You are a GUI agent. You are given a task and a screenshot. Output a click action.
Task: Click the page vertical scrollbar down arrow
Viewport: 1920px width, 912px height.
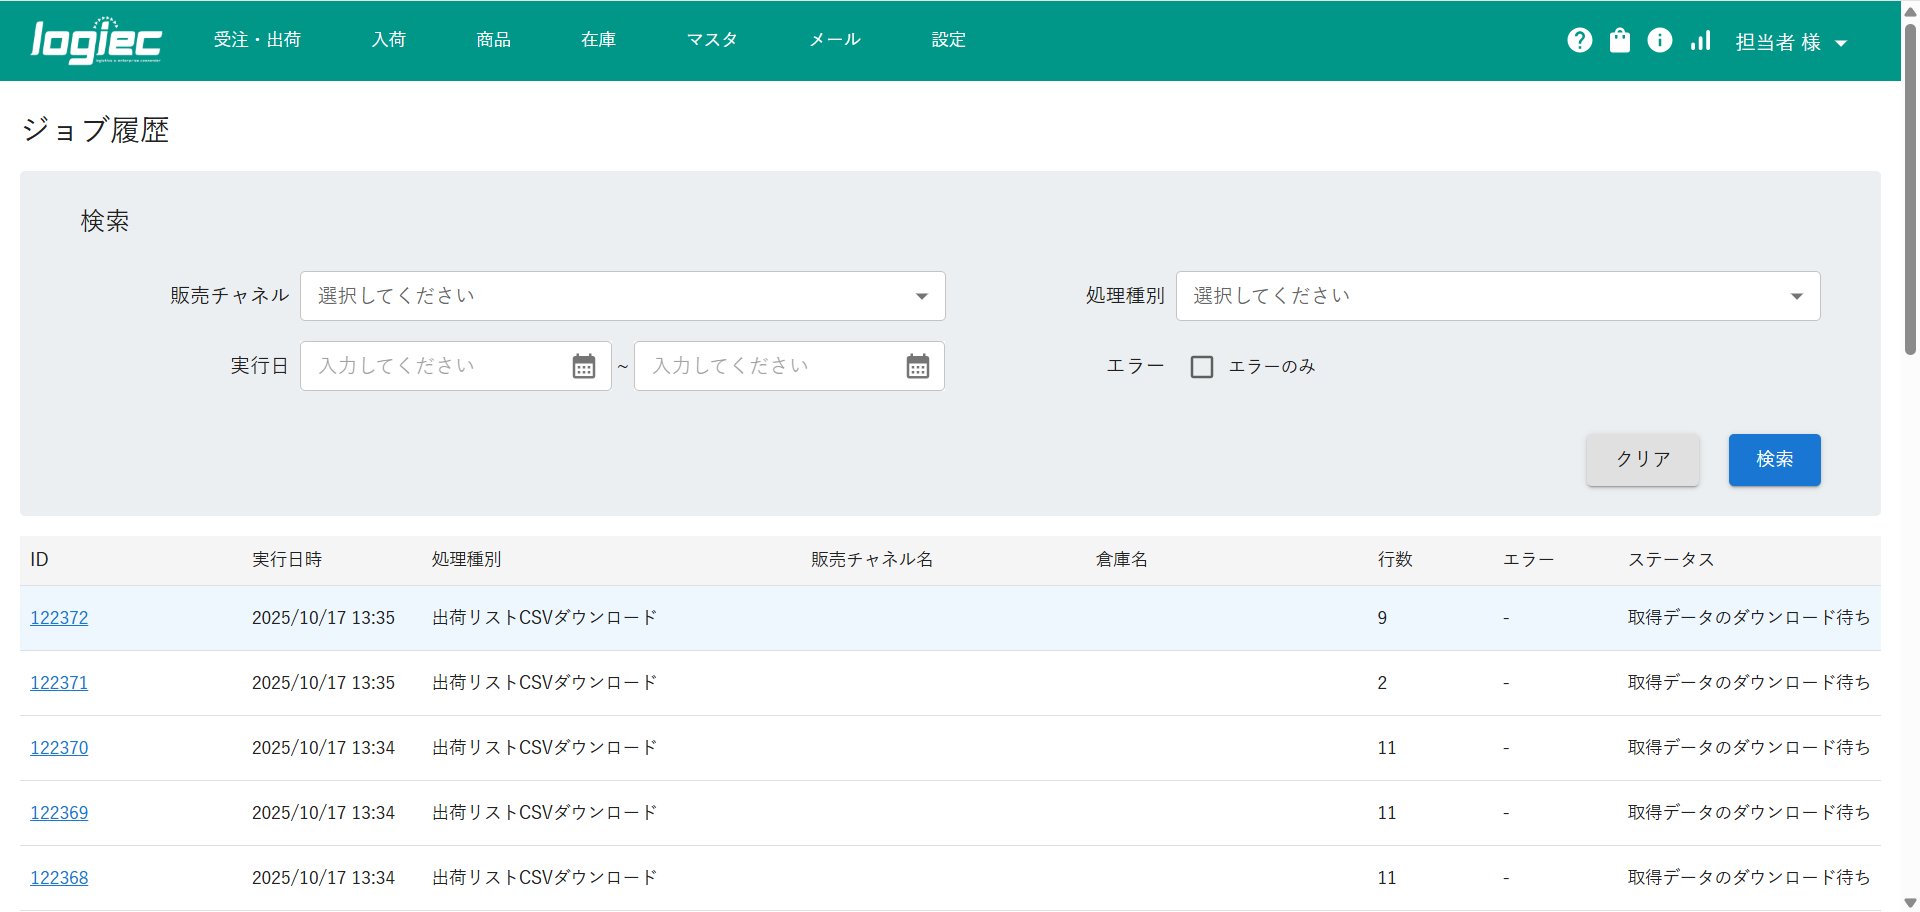click(1910, 903)
